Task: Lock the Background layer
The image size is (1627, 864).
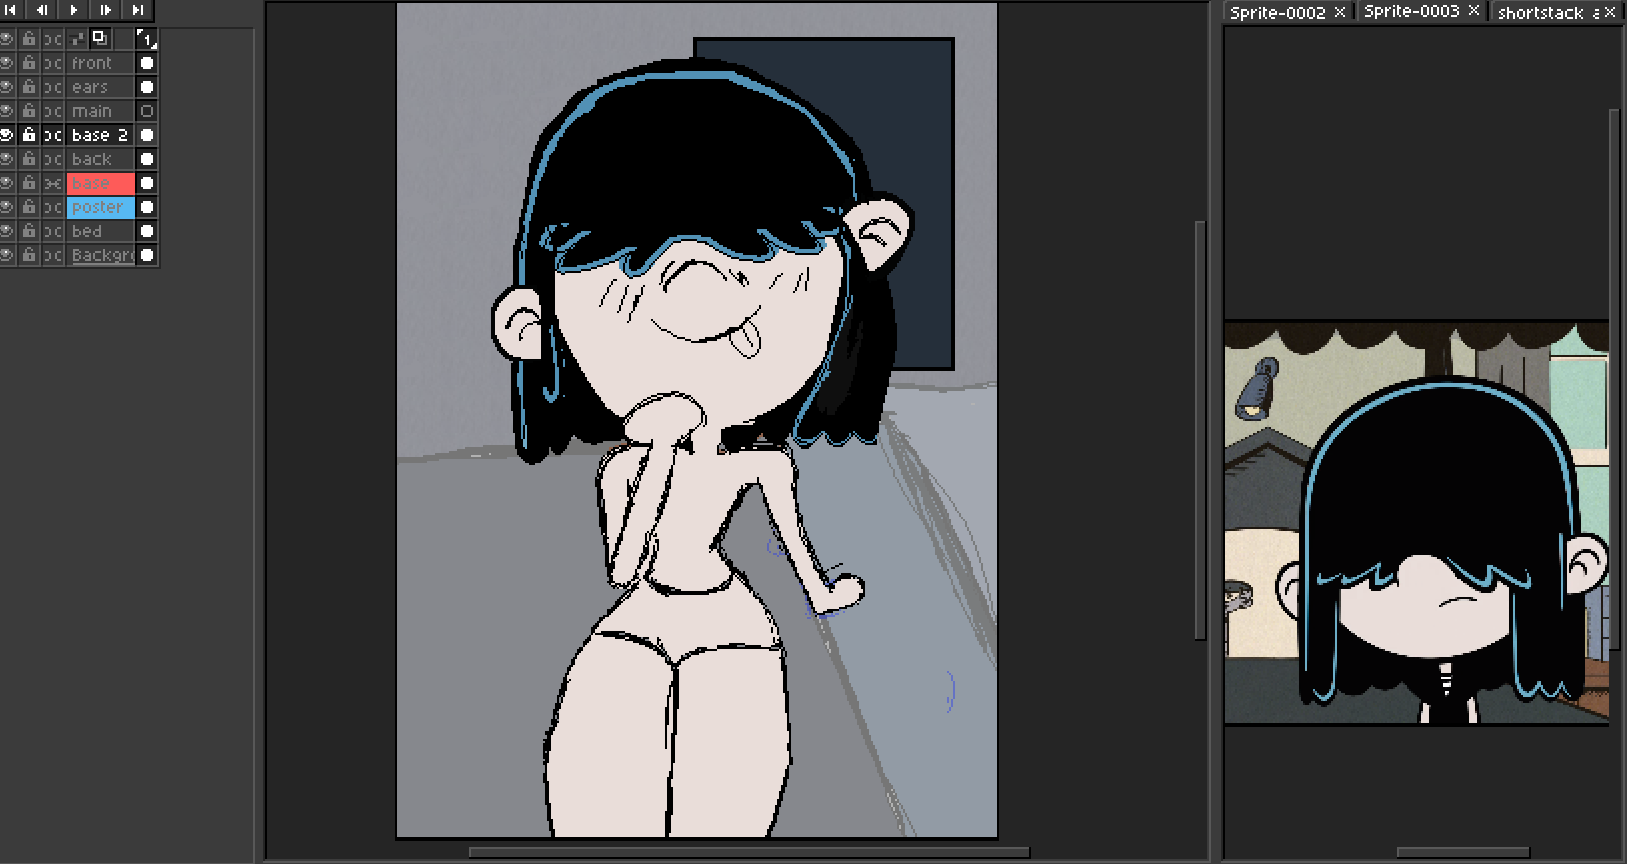Action: (29, 255)
